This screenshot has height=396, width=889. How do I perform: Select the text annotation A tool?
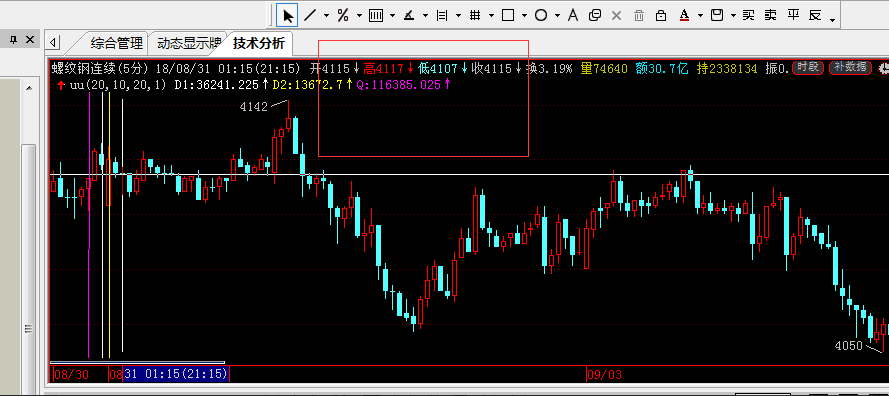[573, 15]
